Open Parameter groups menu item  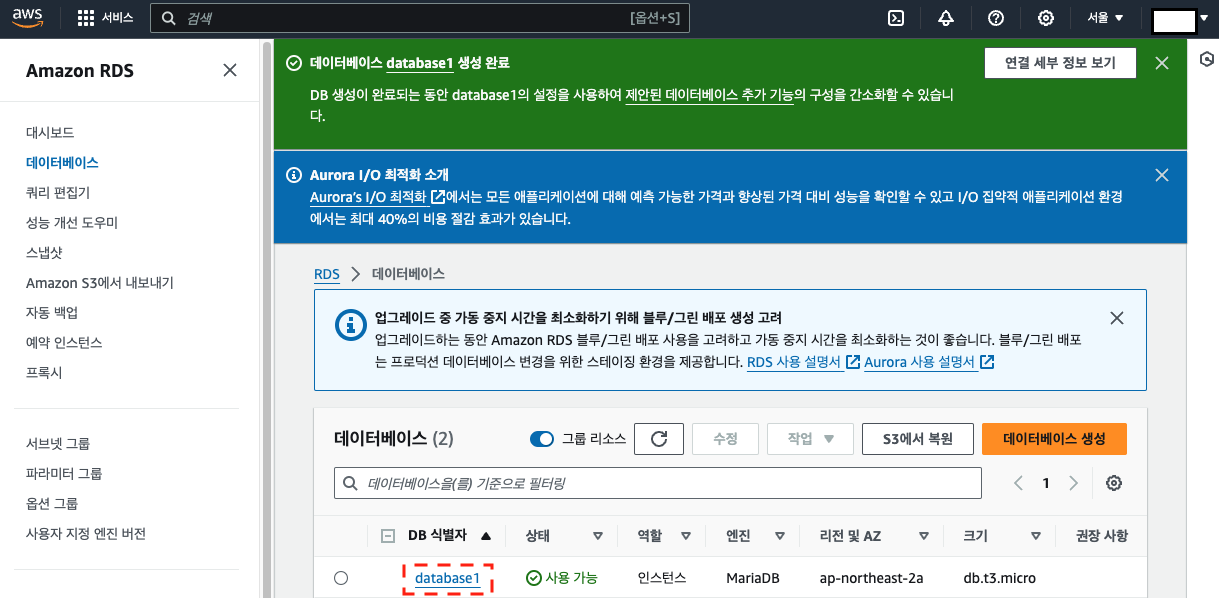tap(64, 473)
